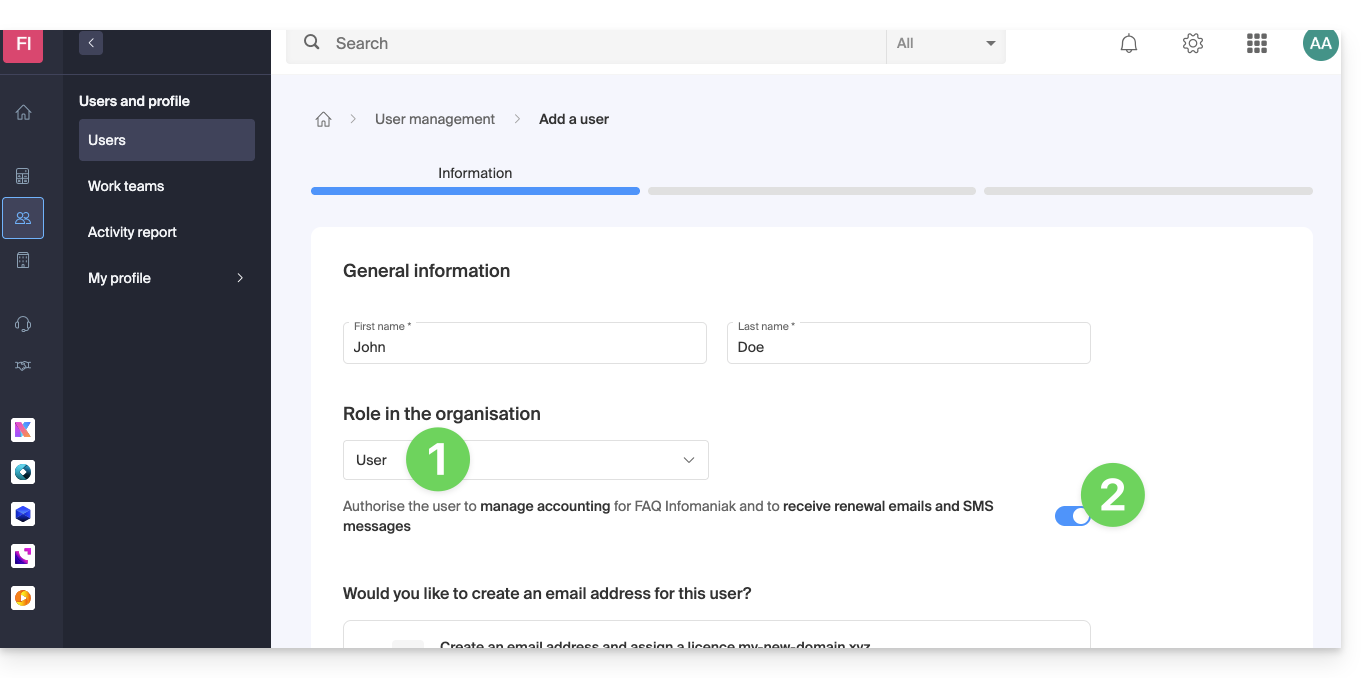
Task: Toggle the manage accounting authorisation switch
Action: point(1072,516)
